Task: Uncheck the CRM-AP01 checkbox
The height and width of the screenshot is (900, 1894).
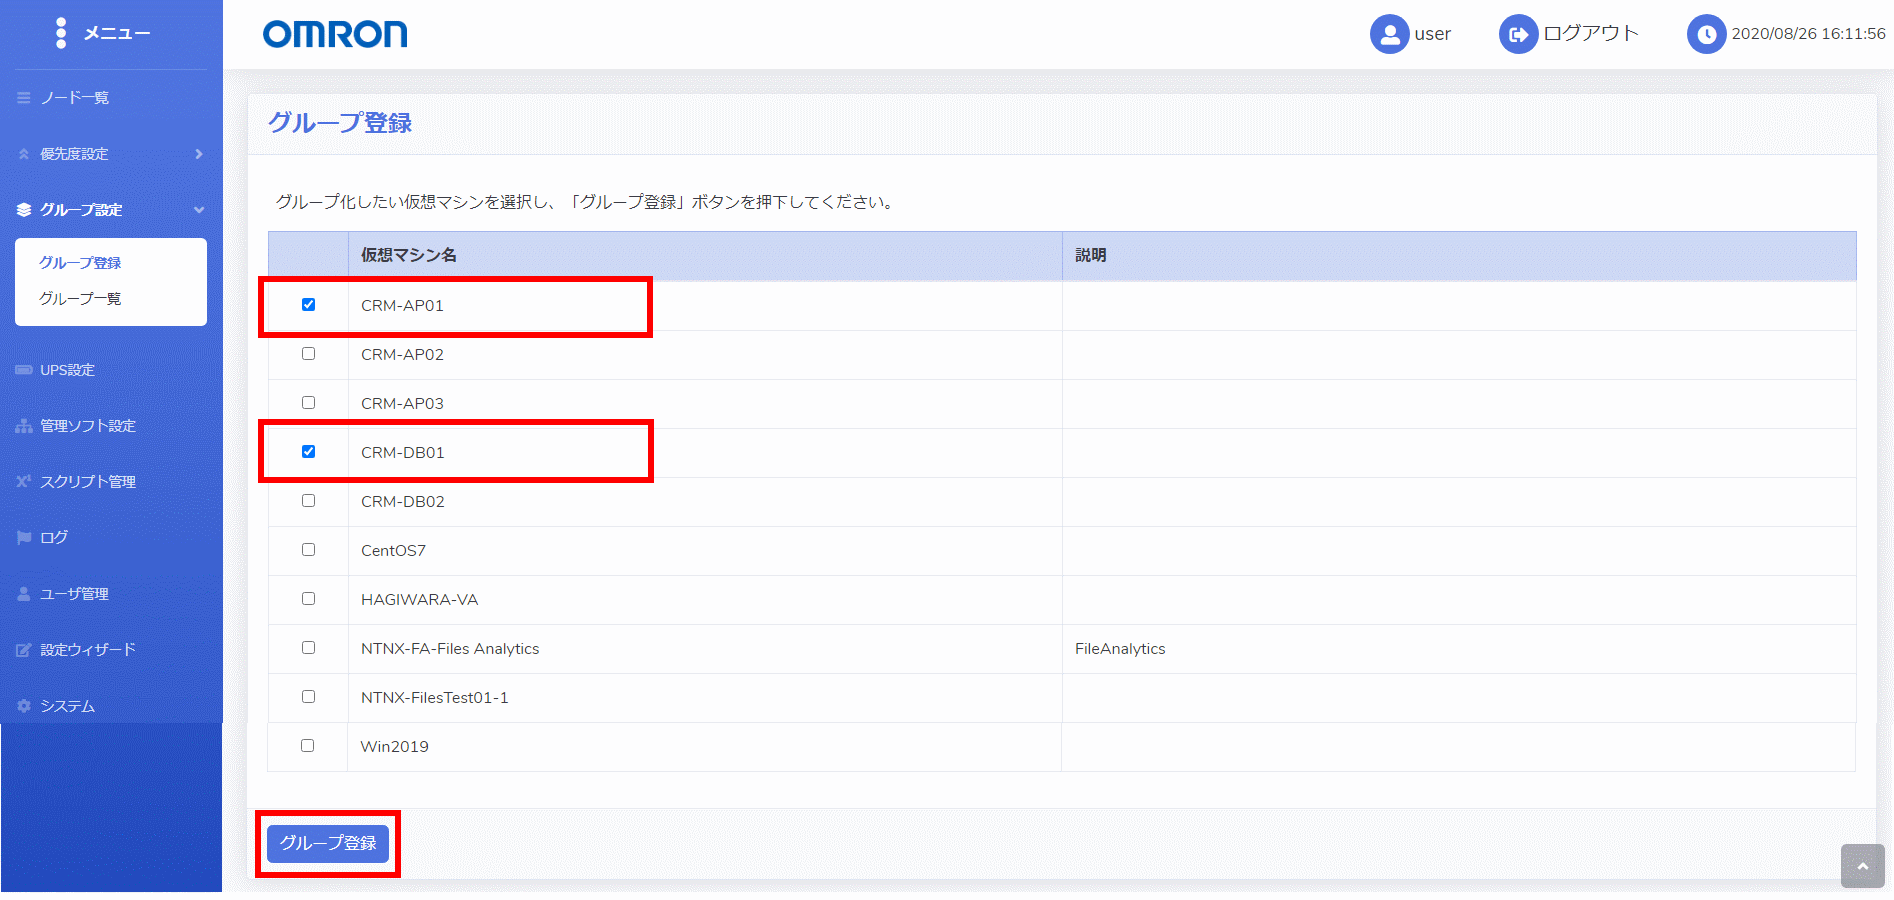Action: pyautogui.click(x=308, y=305)
